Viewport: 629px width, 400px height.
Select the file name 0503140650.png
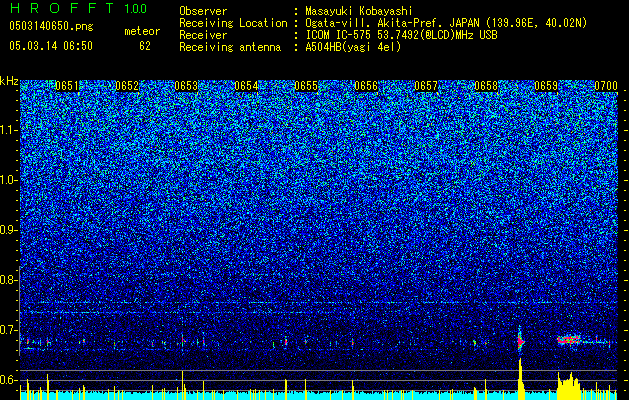(51, 26)
